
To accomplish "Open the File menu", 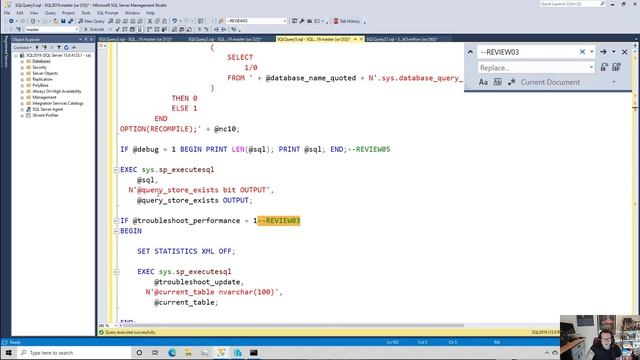I will click(x=7, y=13).
